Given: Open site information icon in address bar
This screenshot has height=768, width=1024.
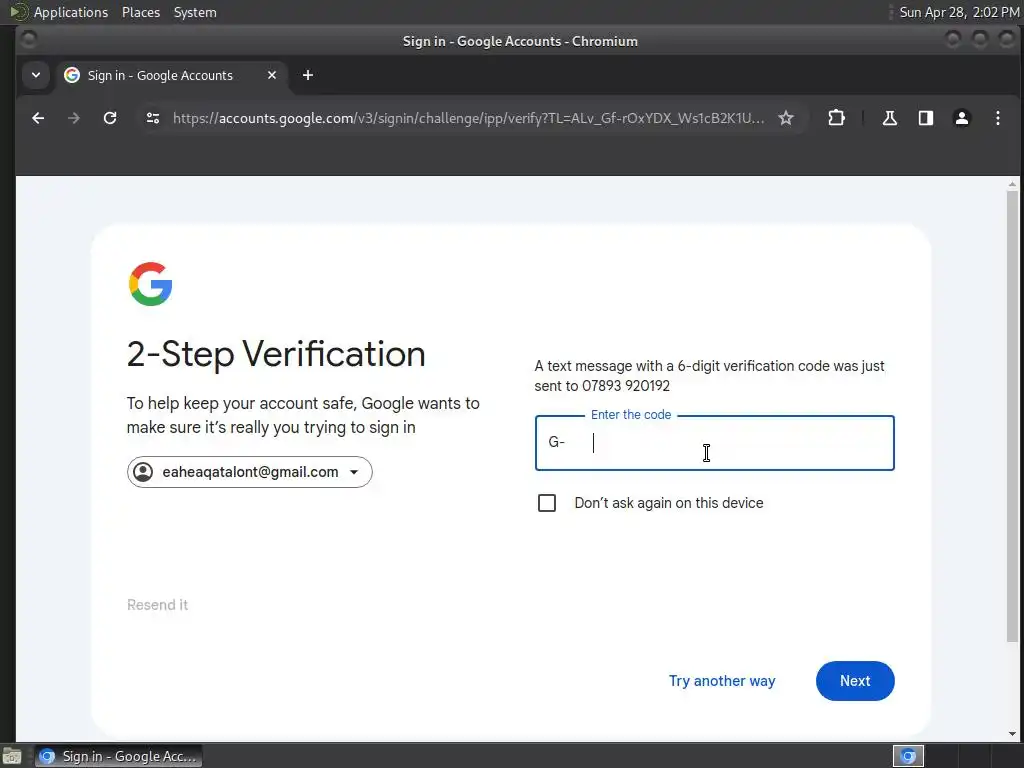Looking at the screenshot, I should click(x=153, y=118).
